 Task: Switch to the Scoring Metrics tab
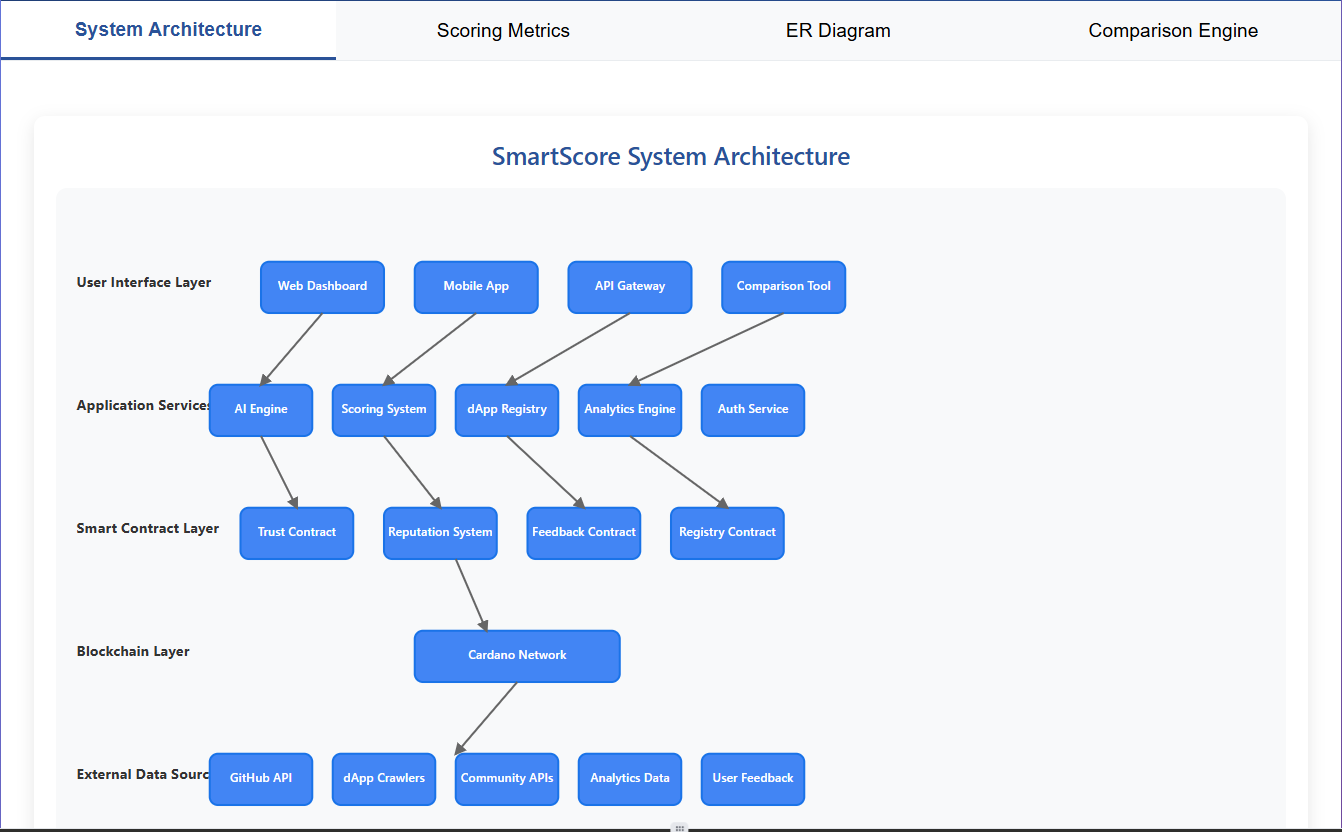pyautogui.click(x=503, y=30)
